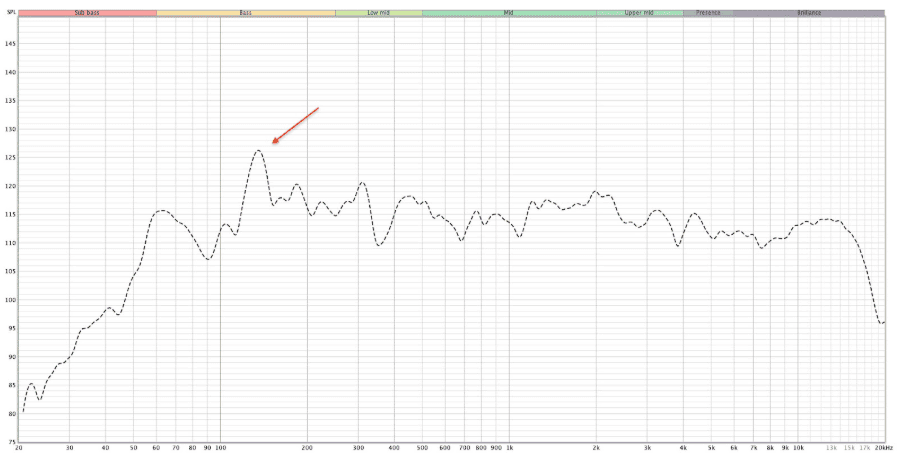The image size is (900, 463).
Task: Click the SPL axis title
Action: [10, 13]
